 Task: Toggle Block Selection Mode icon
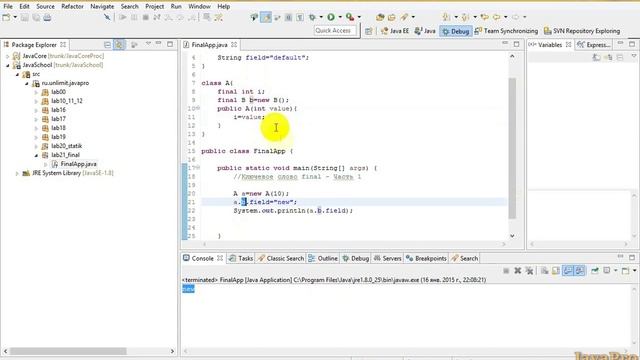(288, 17)
